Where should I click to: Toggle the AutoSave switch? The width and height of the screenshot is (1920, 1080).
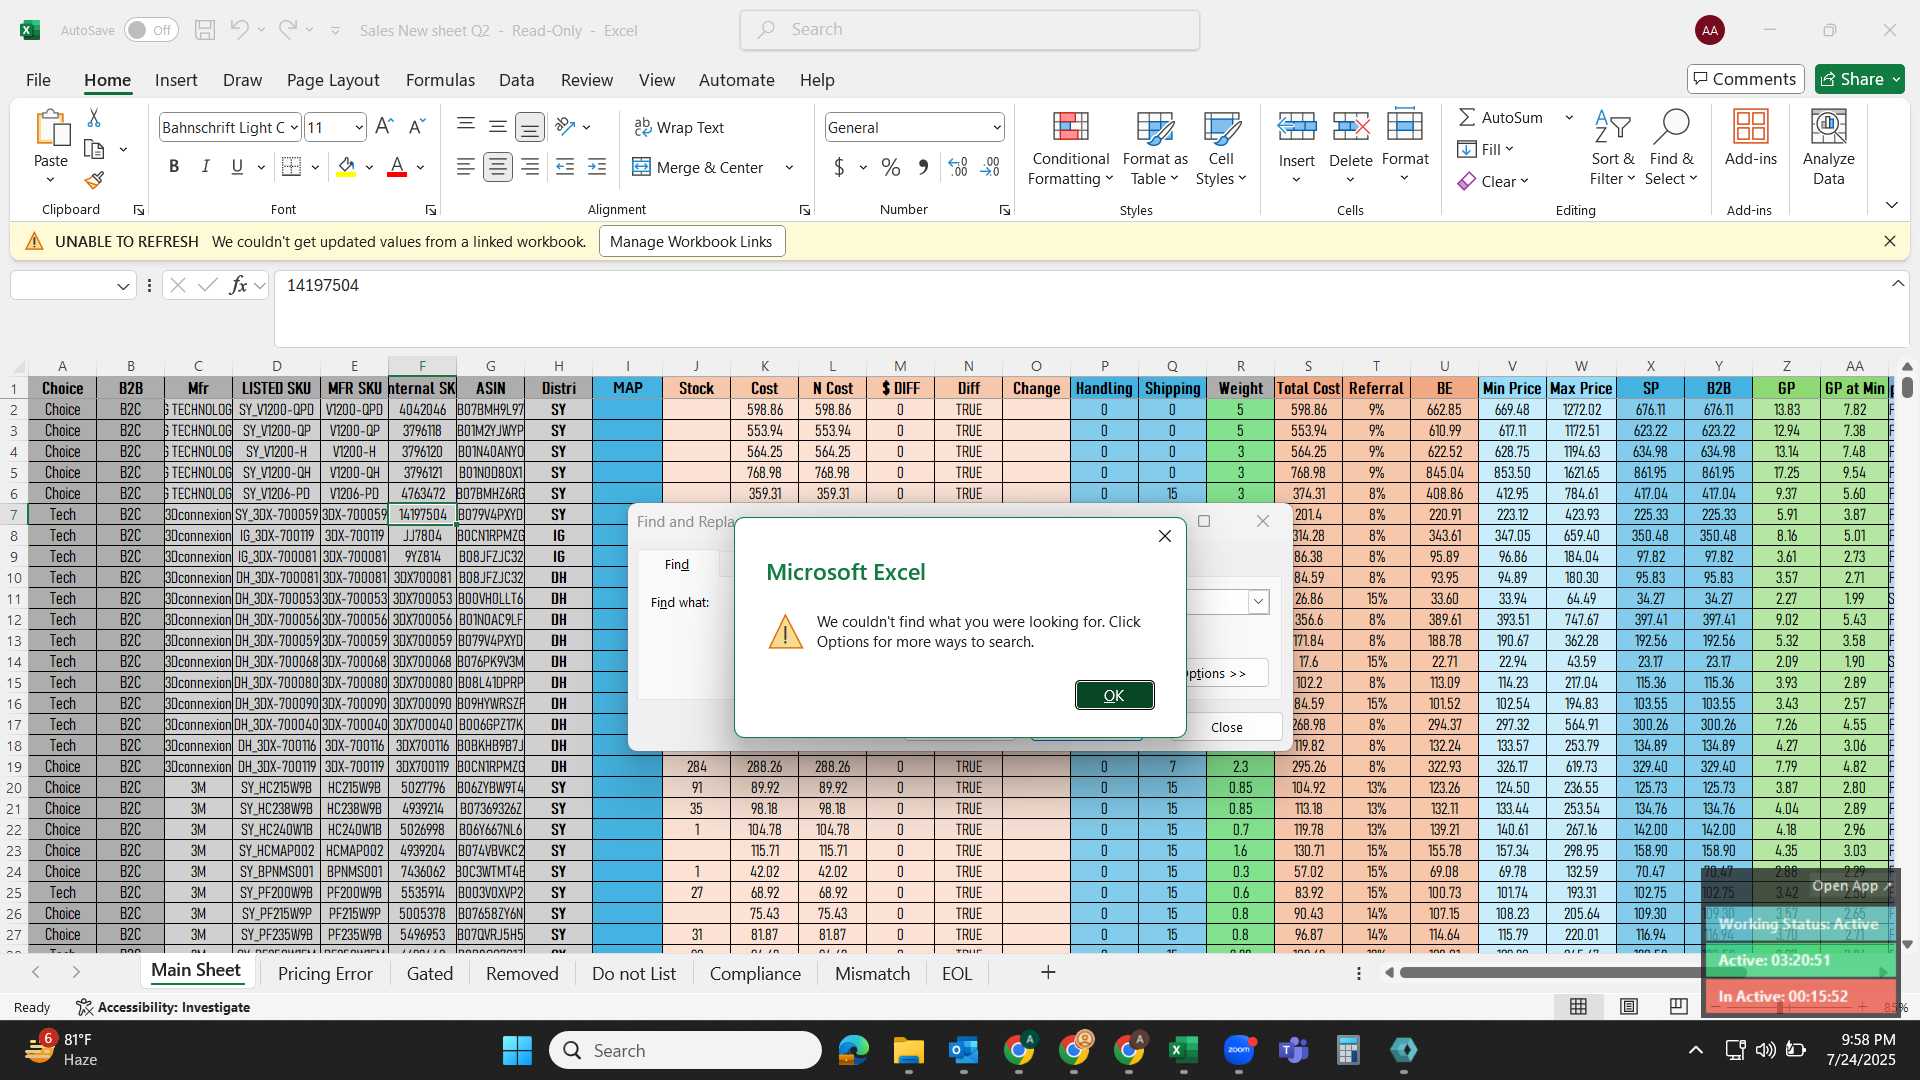pos(151,30)
